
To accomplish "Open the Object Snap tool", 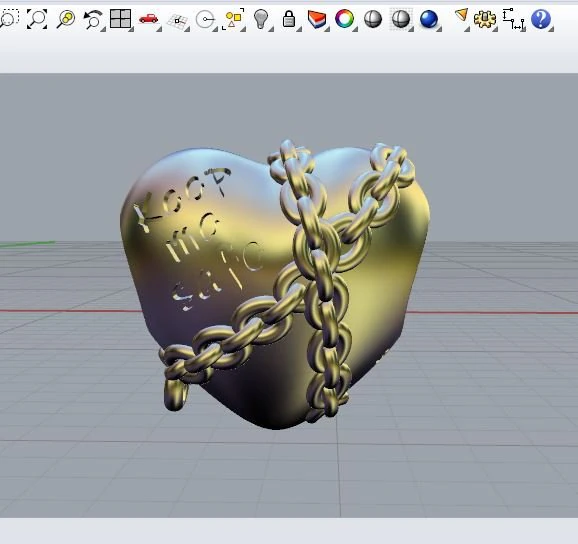I will point(205,20).
